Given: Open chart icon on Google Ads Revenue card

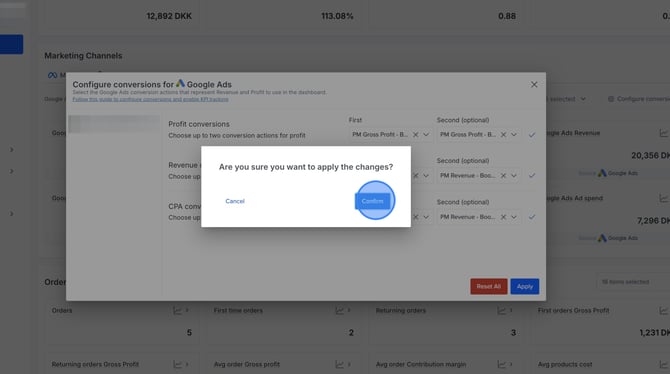Looking at the screenshot, I should (663, 133).
